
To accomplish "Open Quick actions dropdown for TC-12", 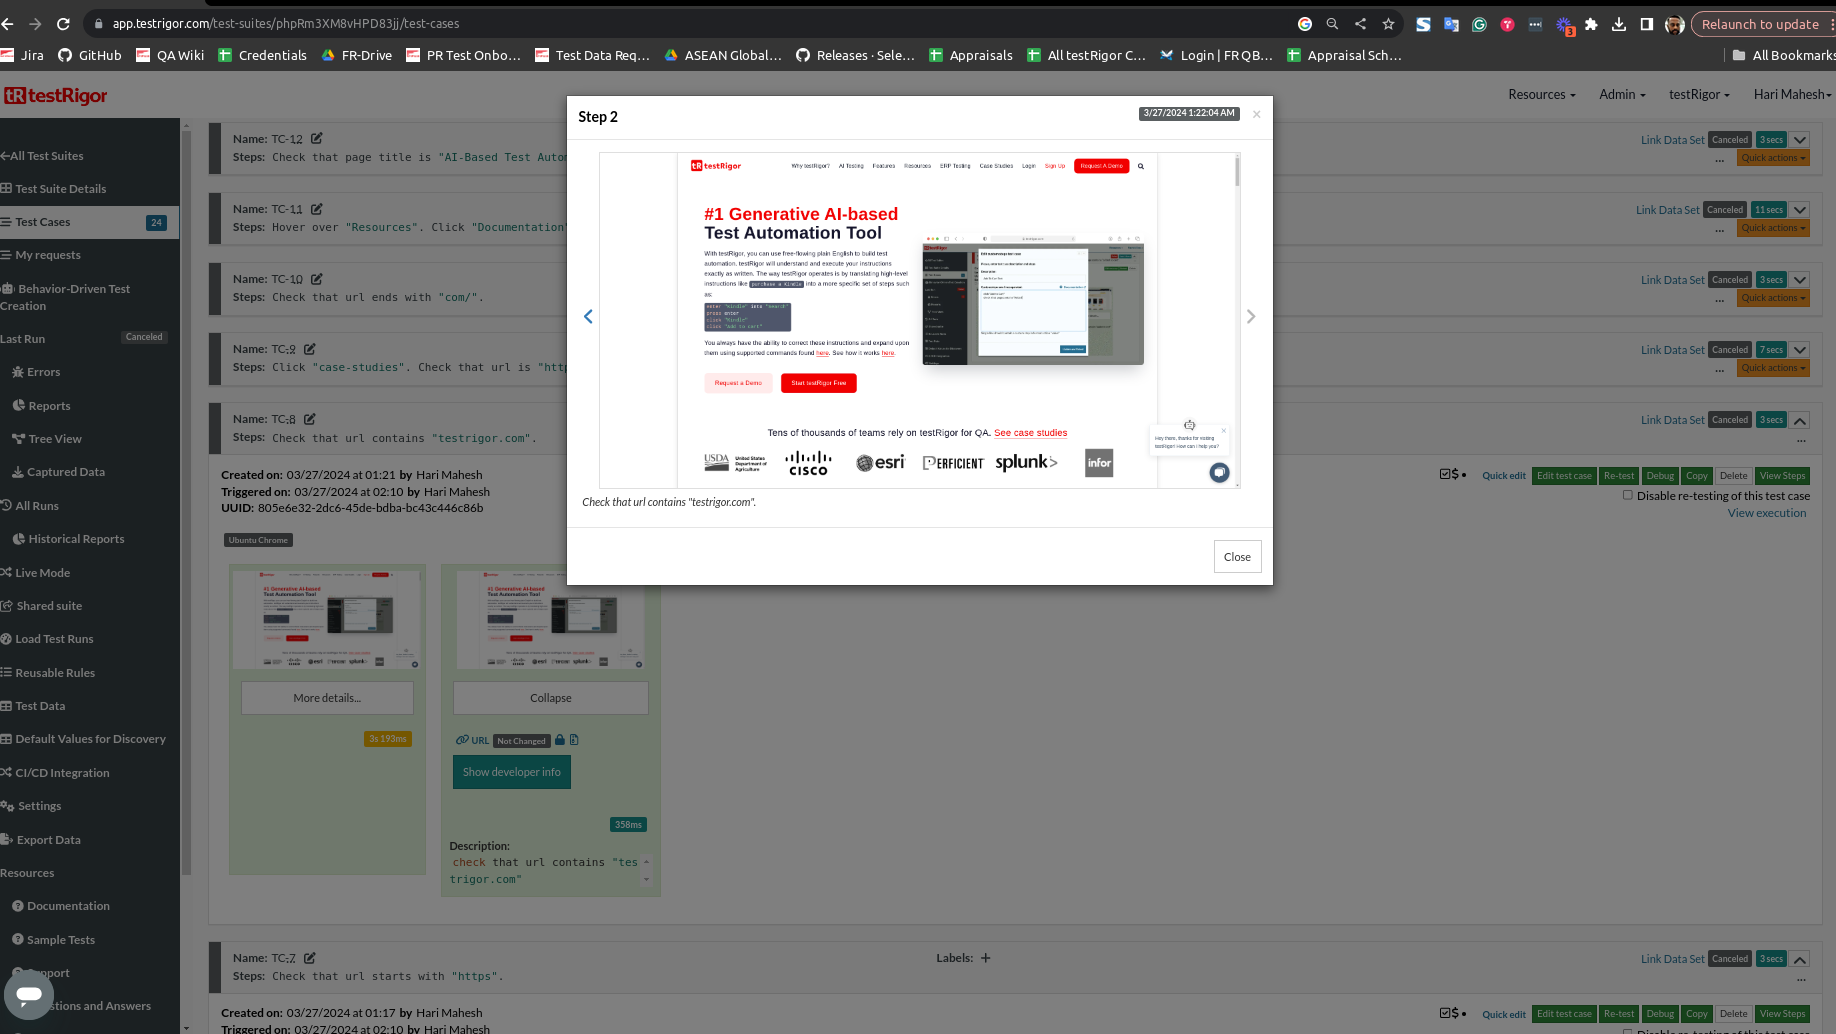I will click(x=1773, y=158).
